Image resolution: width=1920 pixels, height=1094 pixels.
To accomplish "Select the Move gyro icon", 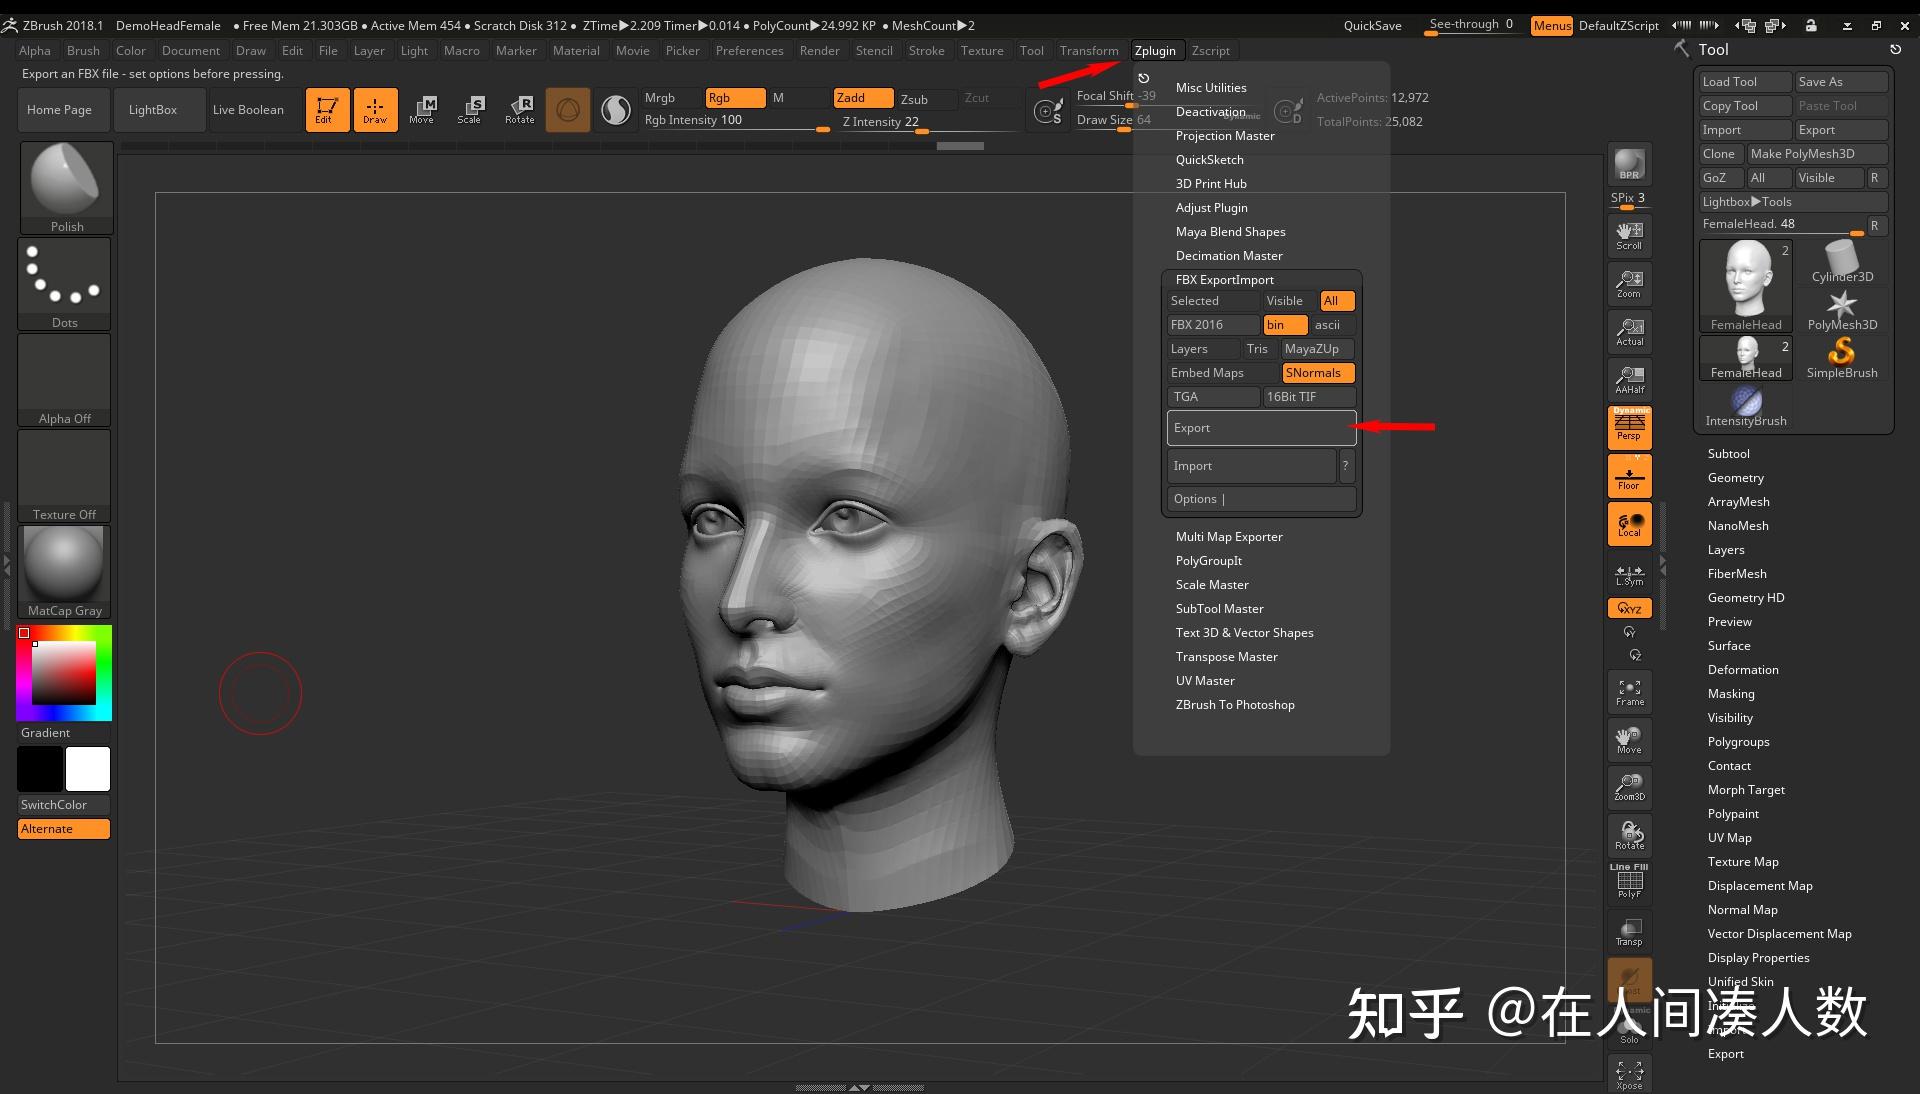I will point(1629,740).
